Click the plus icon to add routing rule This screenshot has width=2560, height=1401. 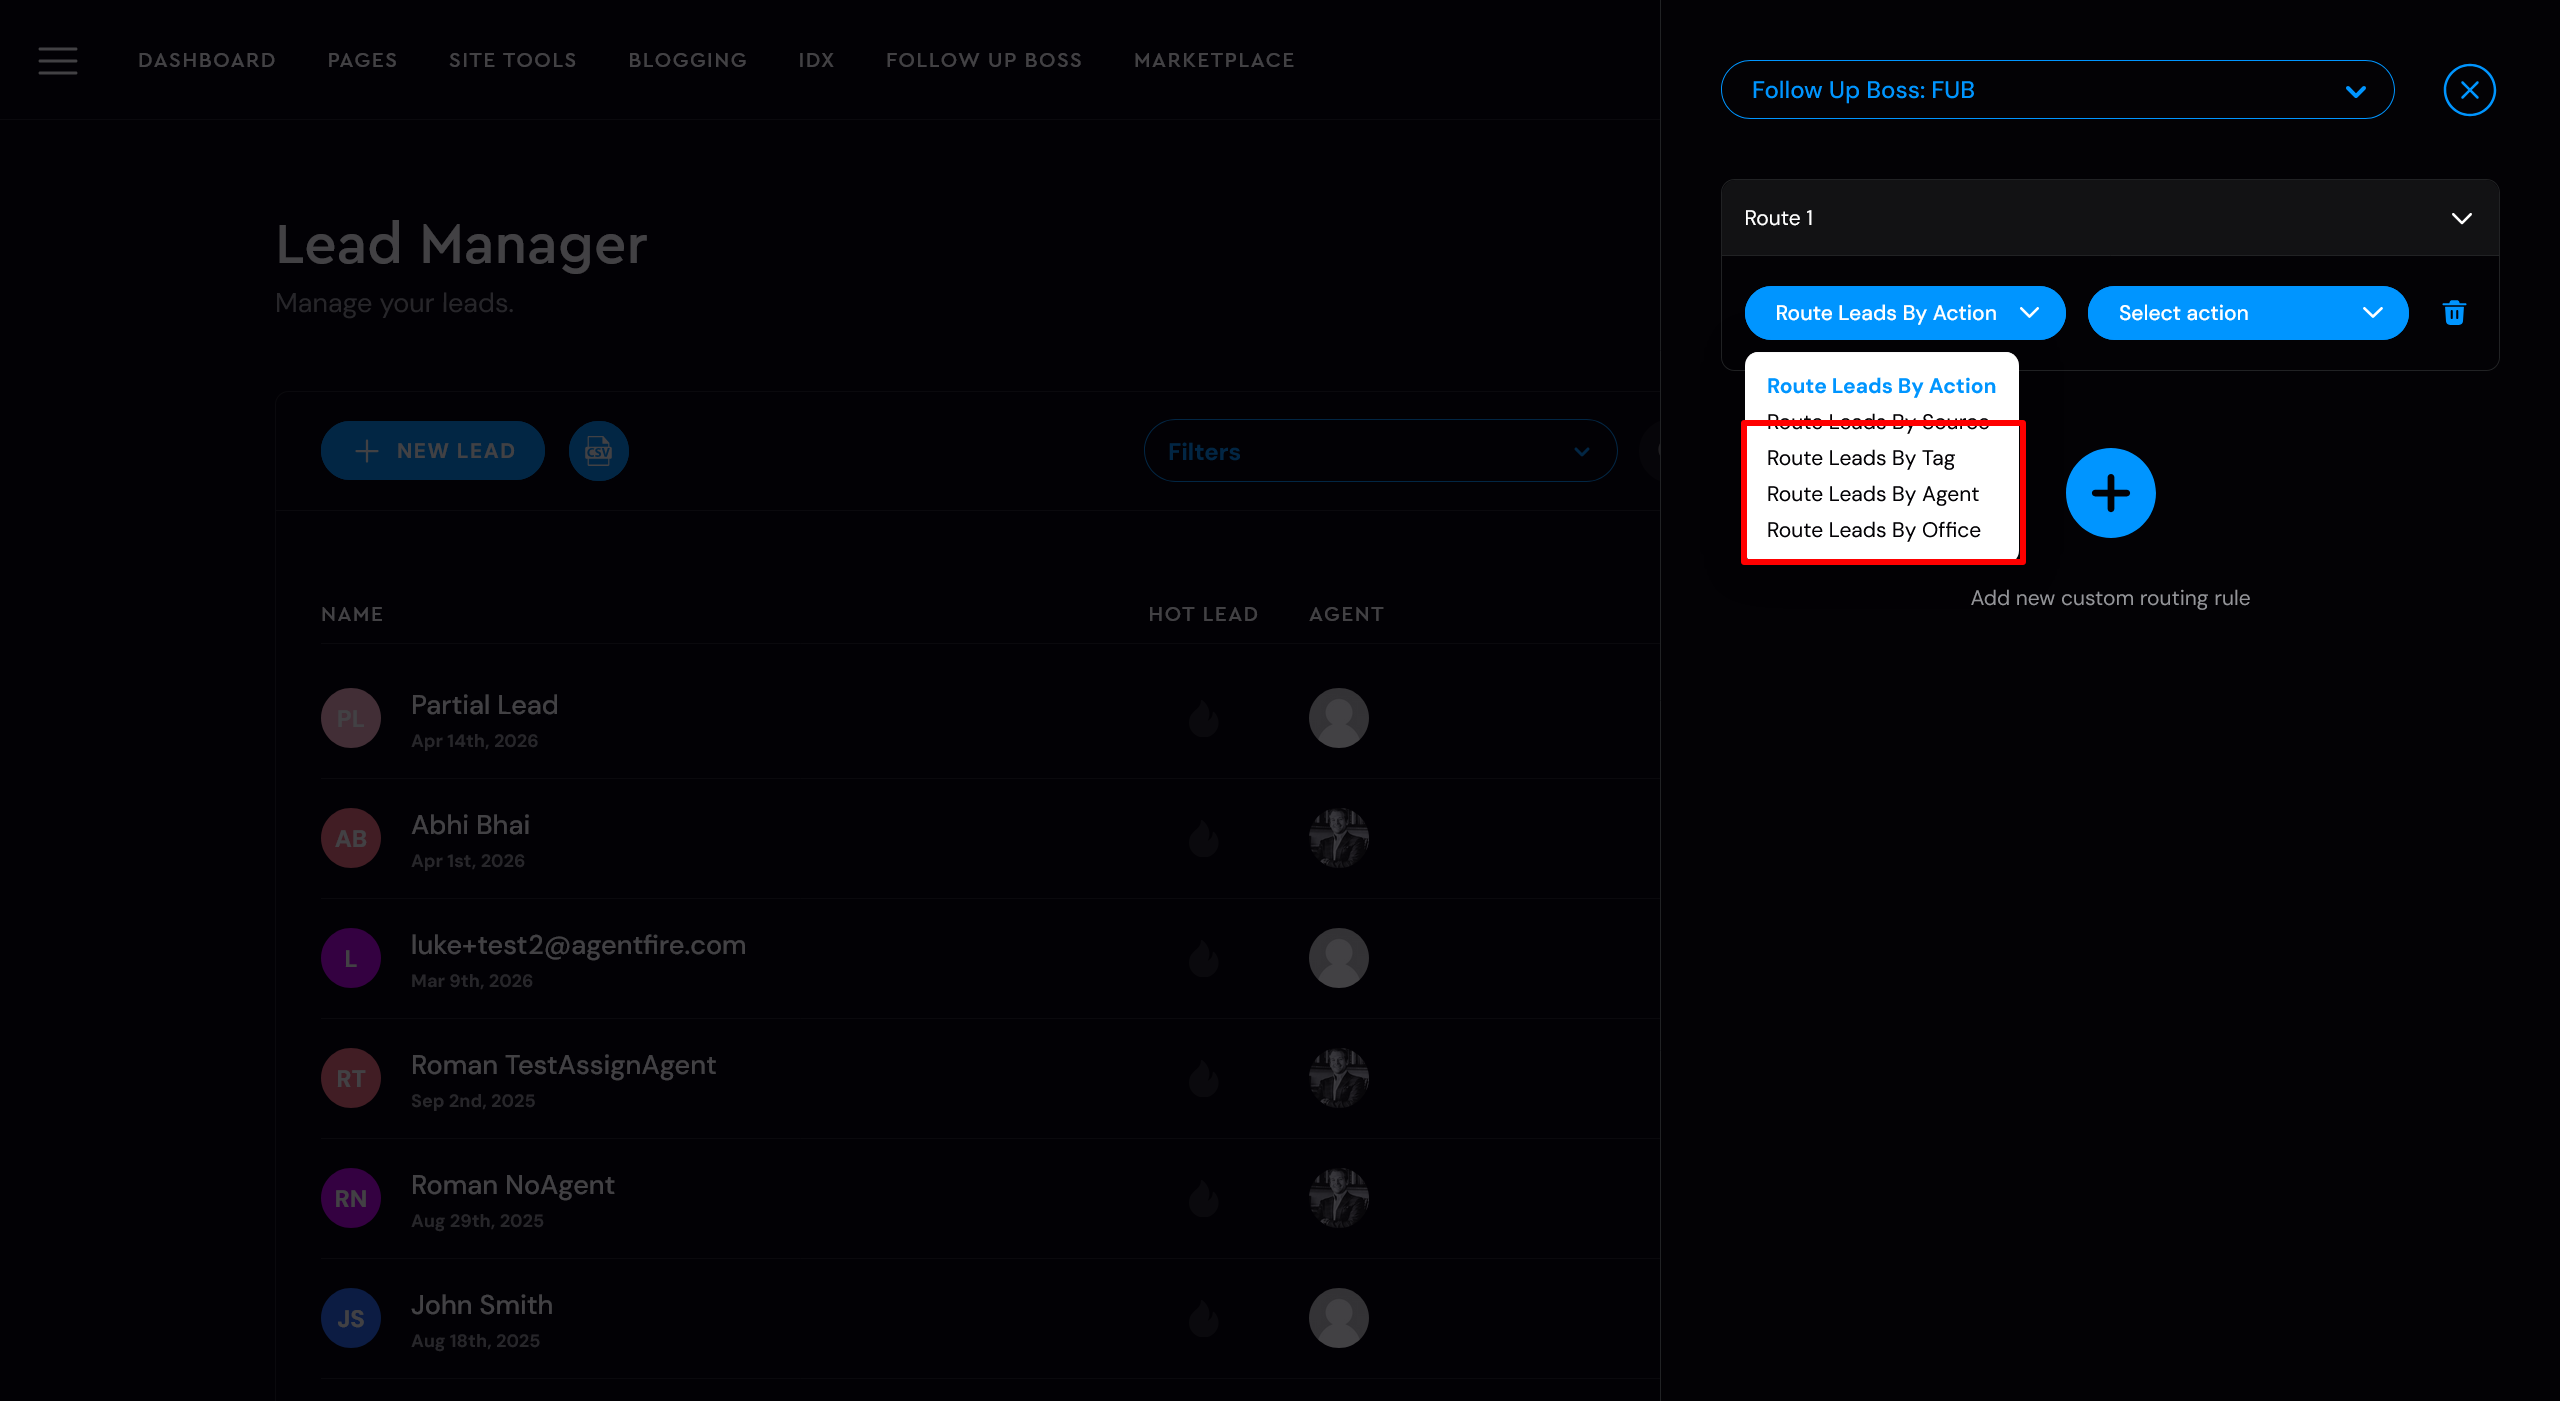2110,493
